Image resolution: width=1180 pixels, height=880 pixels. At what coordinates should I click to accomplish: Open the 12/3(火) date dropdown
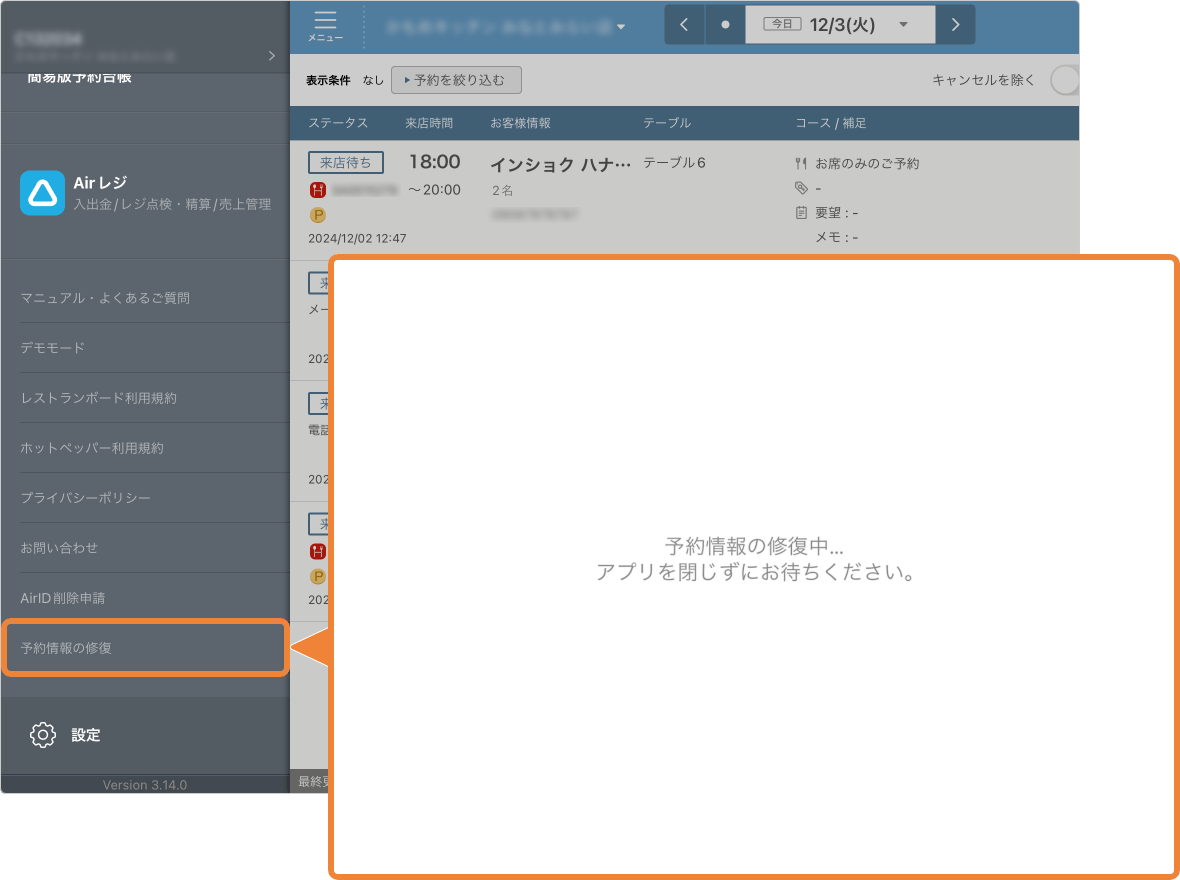click(x=840, y=25)
